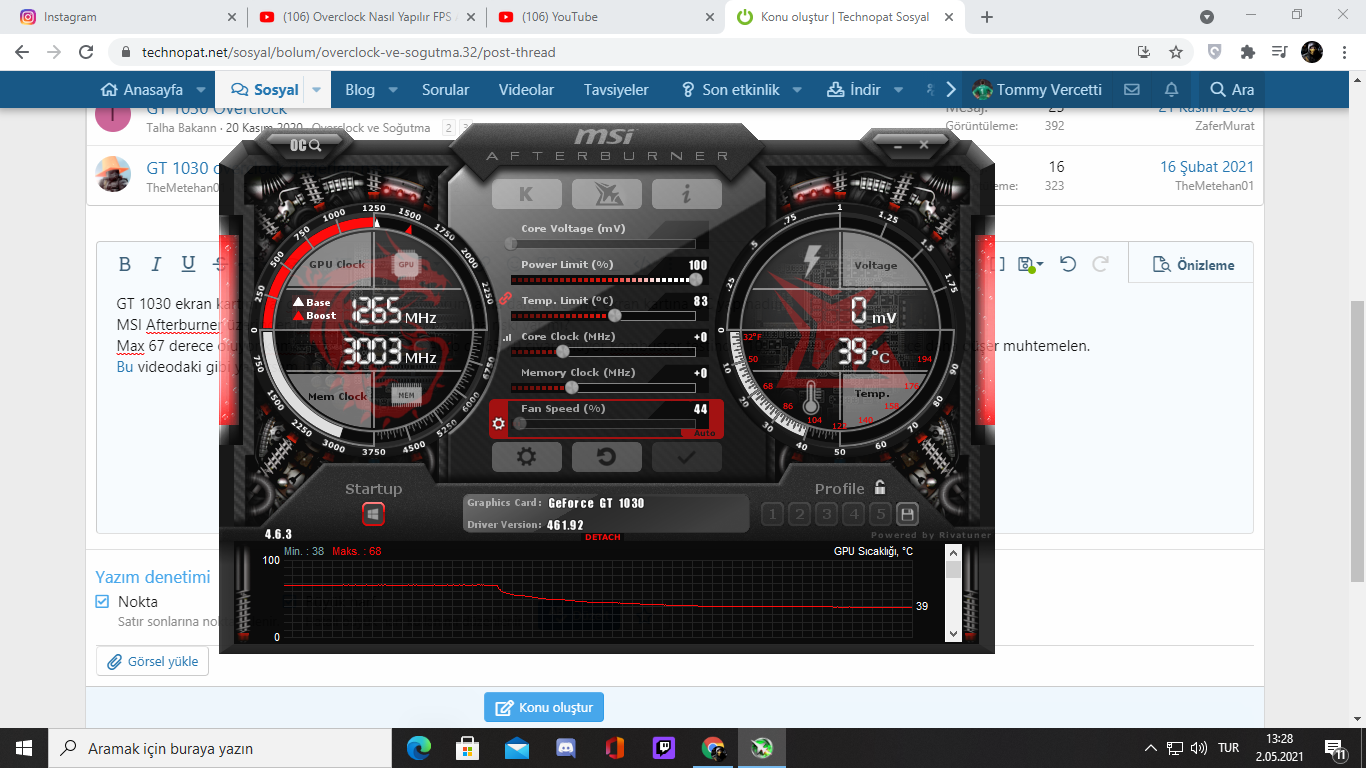Show the Afterburner information panel
This screenshot has height=768, width=1366.
[x=686, y=194]
